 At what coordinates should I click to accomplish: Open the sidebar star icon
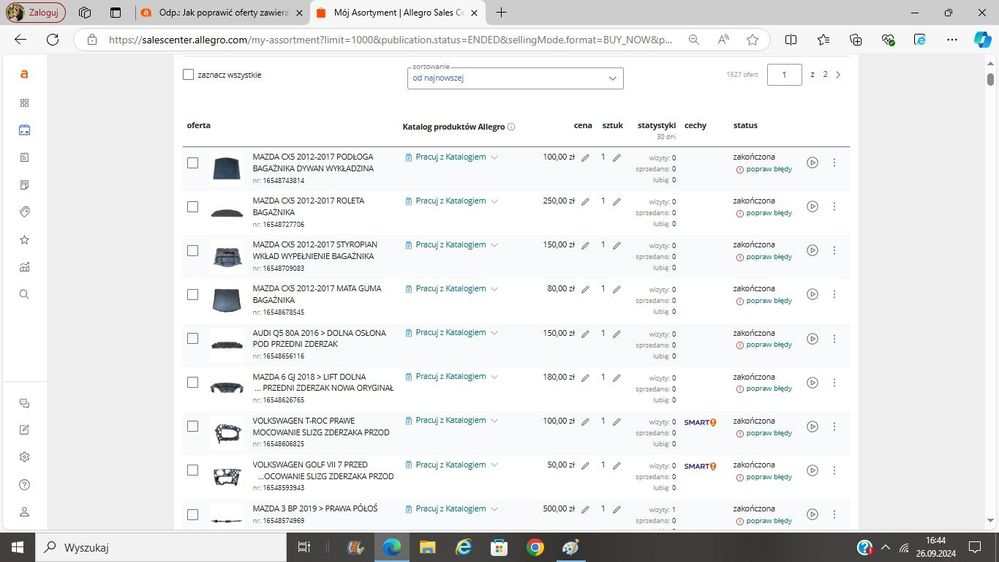24,240
